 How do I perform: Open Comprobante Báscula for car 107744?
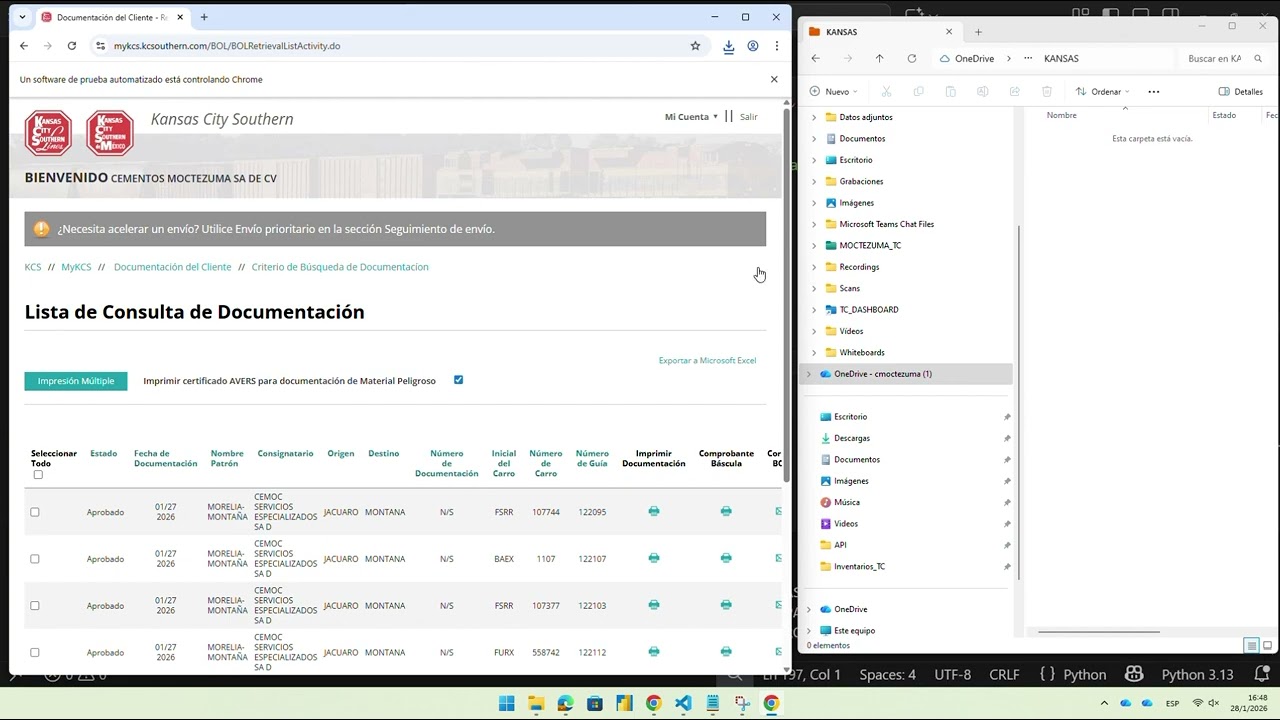pos(726,511)
